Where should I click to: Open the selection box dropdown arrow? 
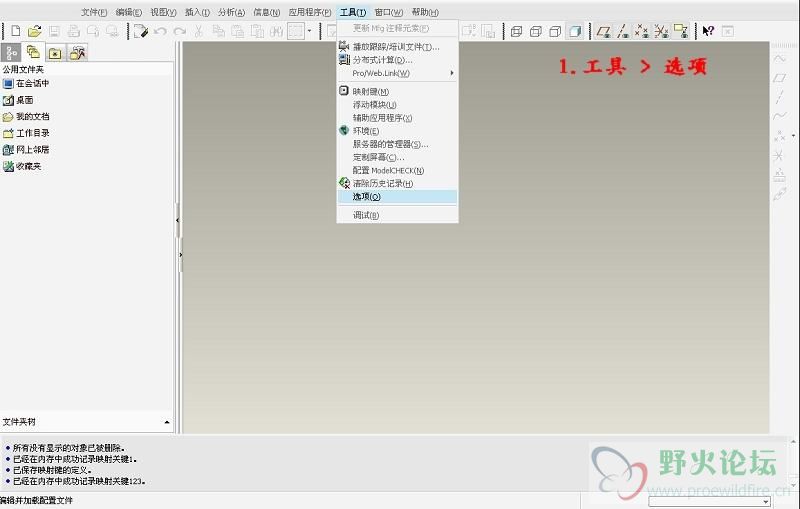tap(309, 31)
